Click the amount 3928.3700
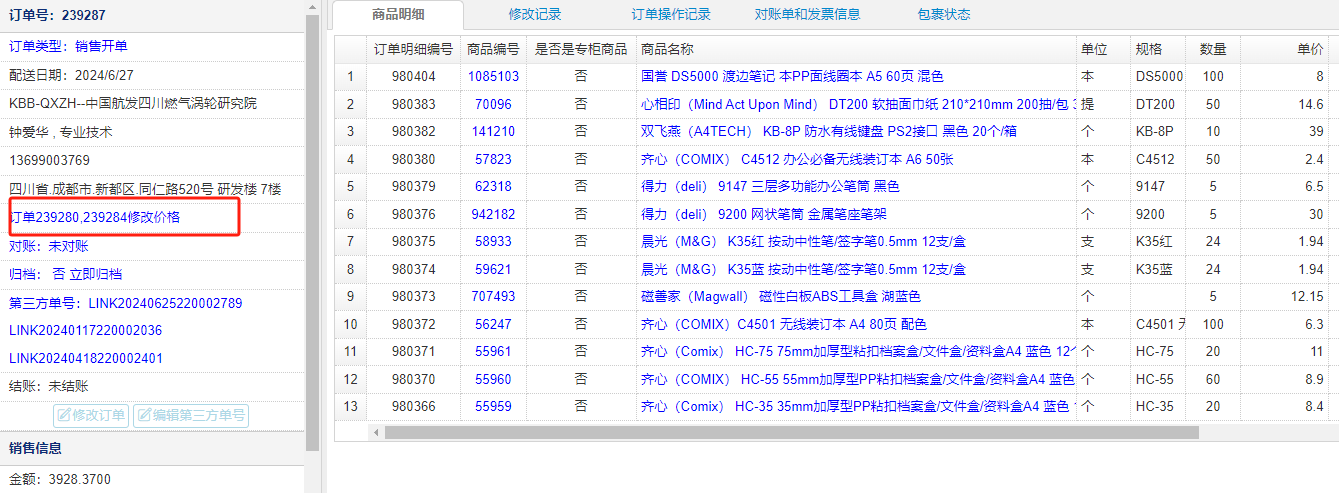1339x493 pixels. tap(80, 480)
